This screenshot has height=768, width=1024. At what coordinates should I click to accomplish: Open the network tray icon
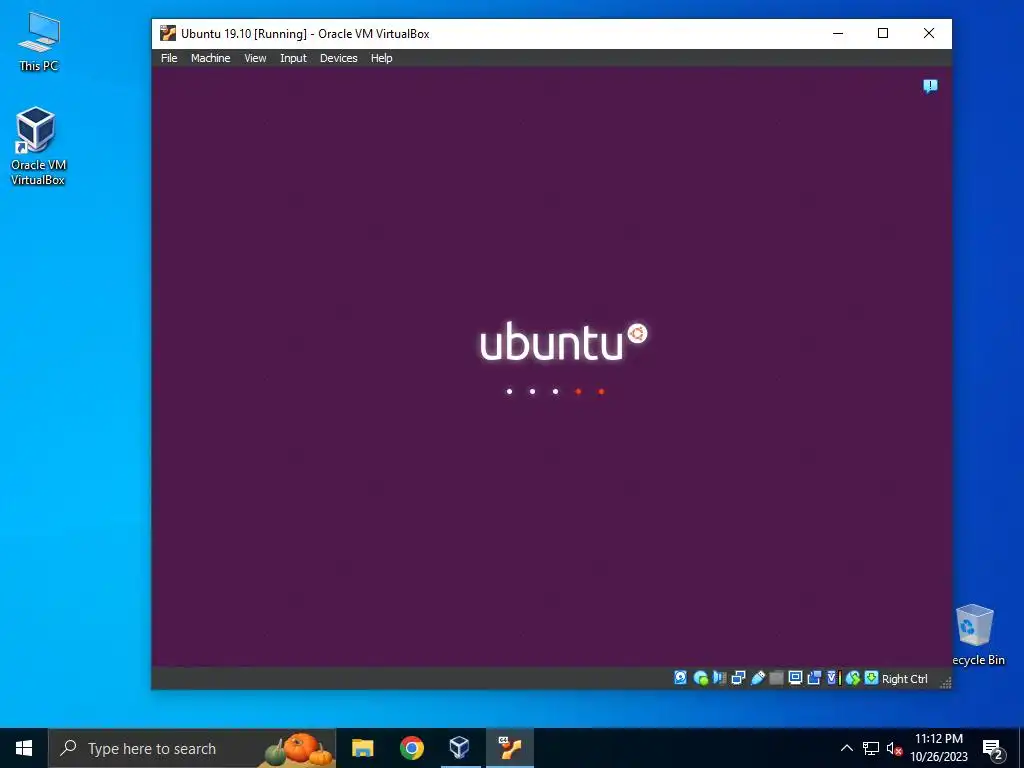pos(871,748)
